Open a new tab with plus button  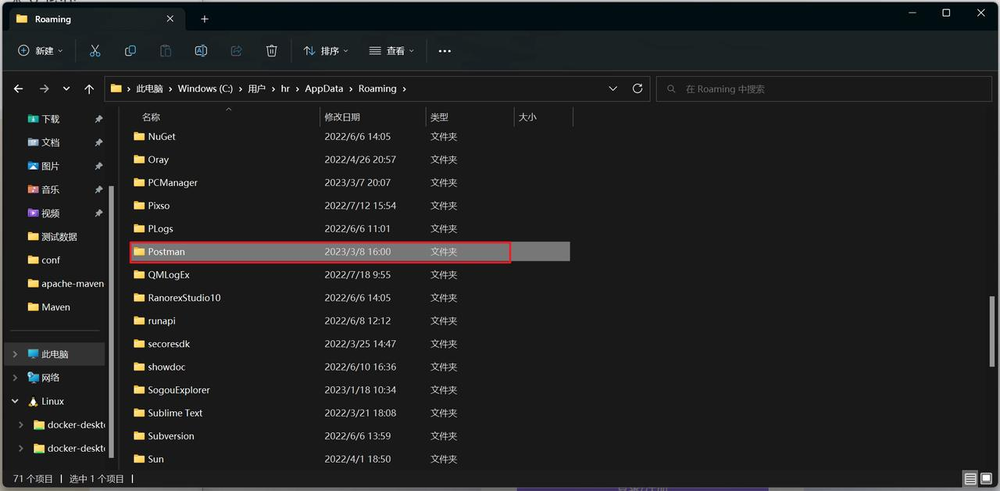[x=204, y=18]
